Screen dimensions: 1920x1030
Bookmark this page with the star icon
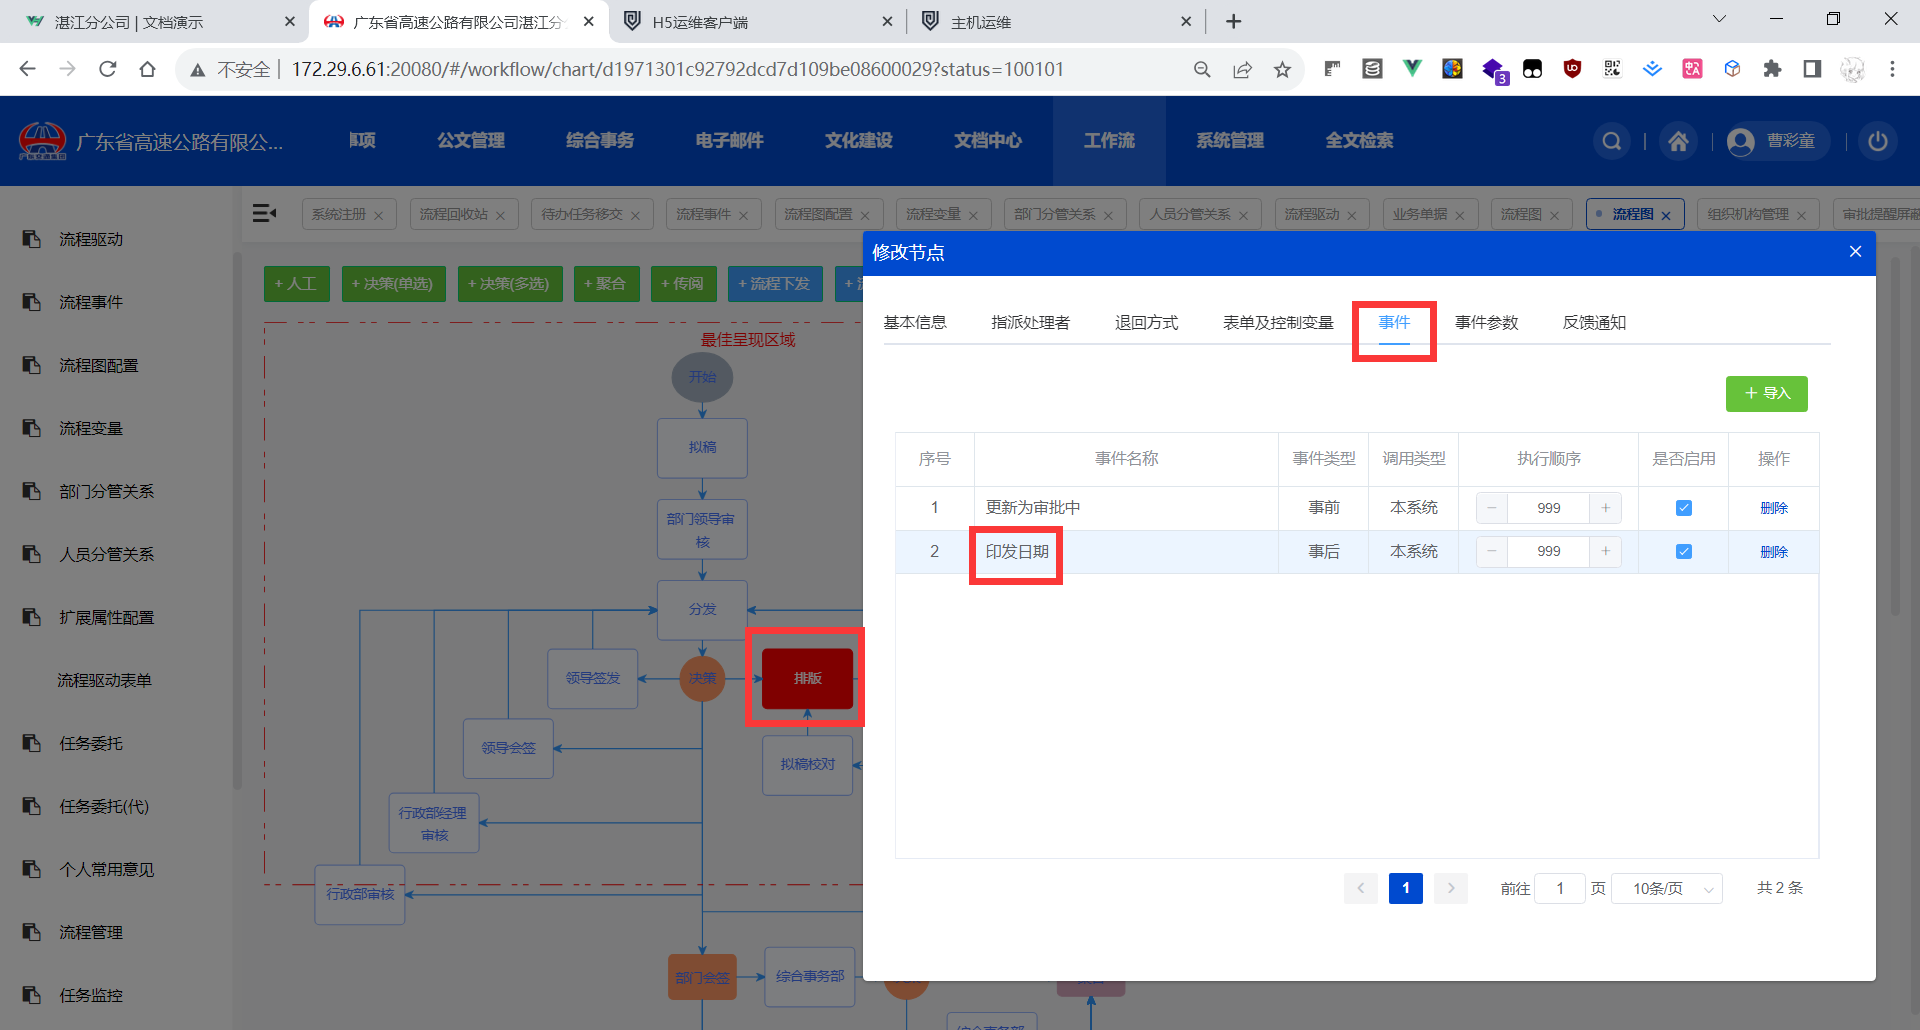1282,69
